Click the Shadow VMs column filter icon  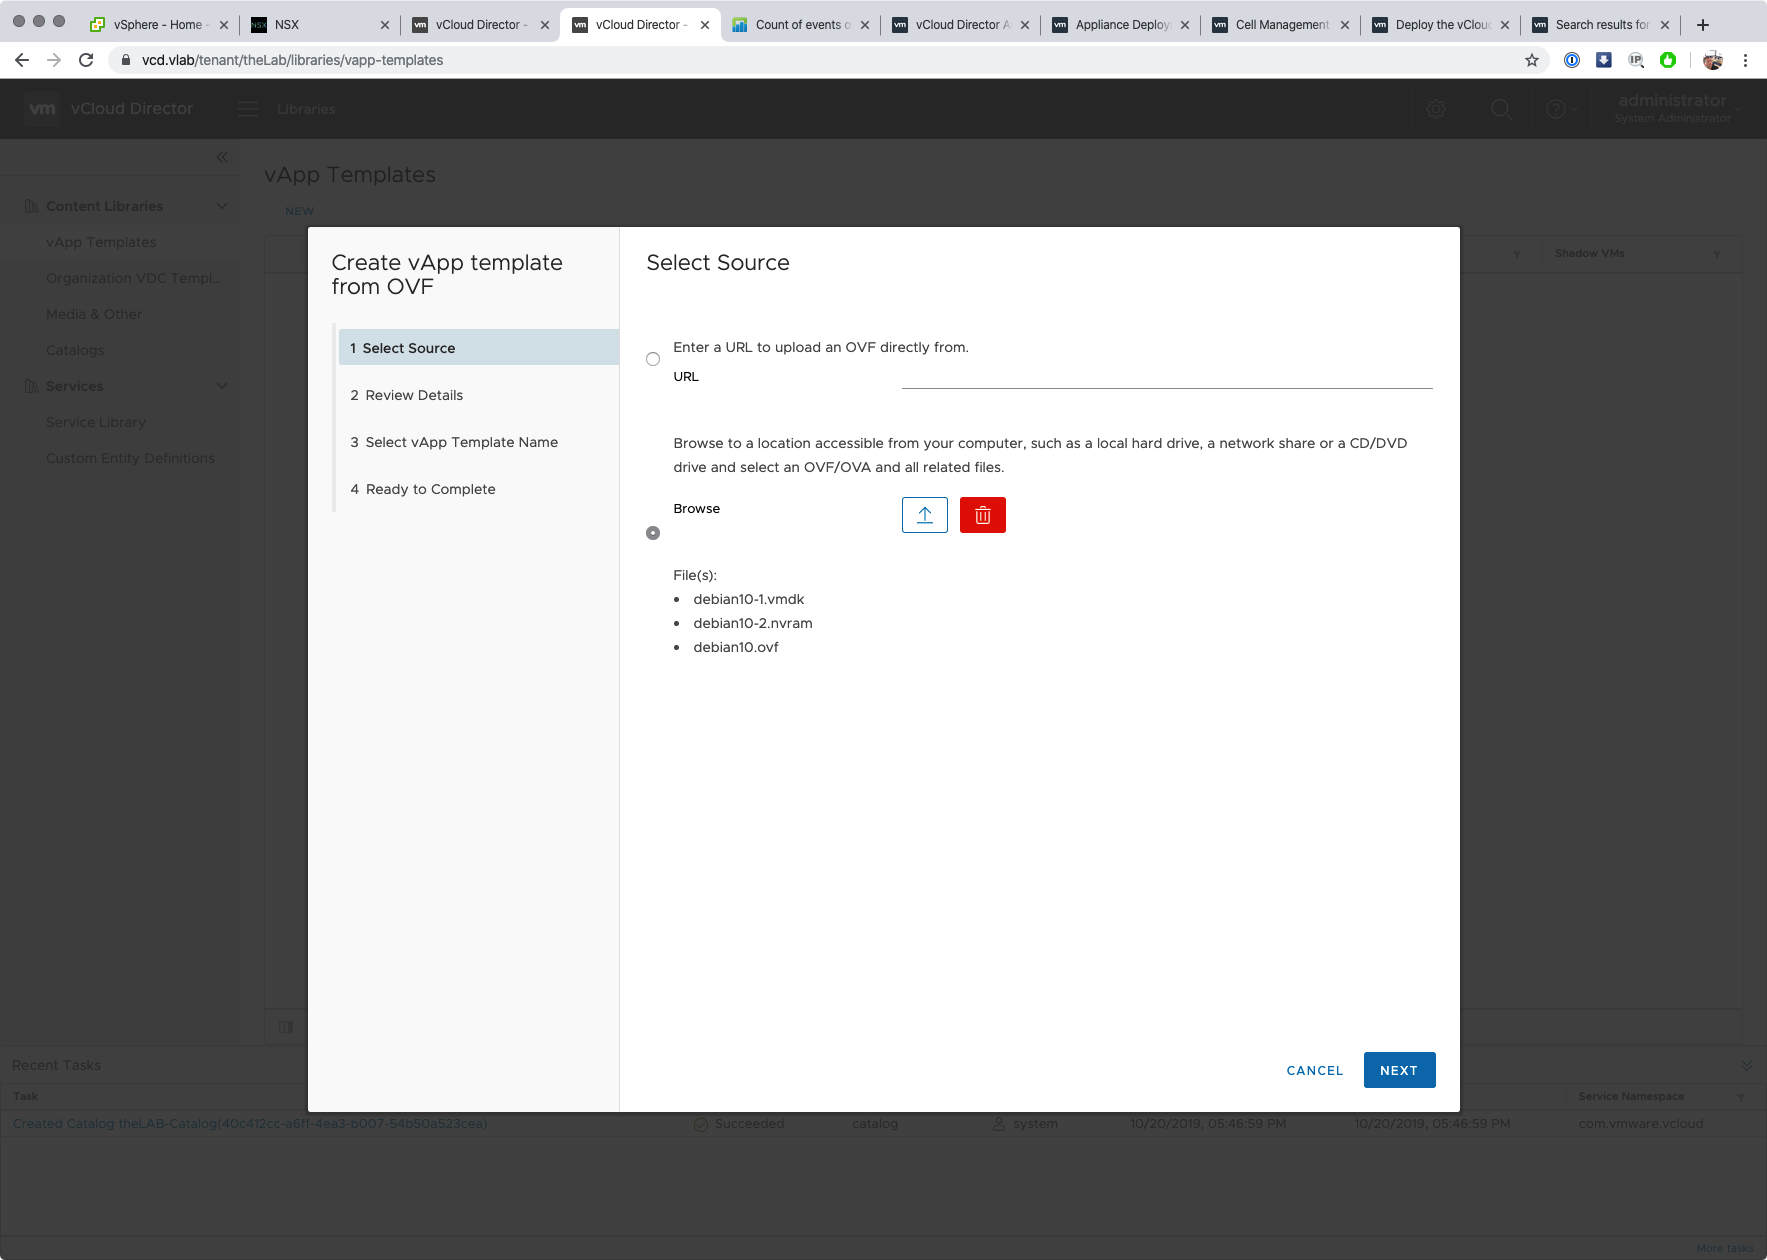pos(1717,254)
